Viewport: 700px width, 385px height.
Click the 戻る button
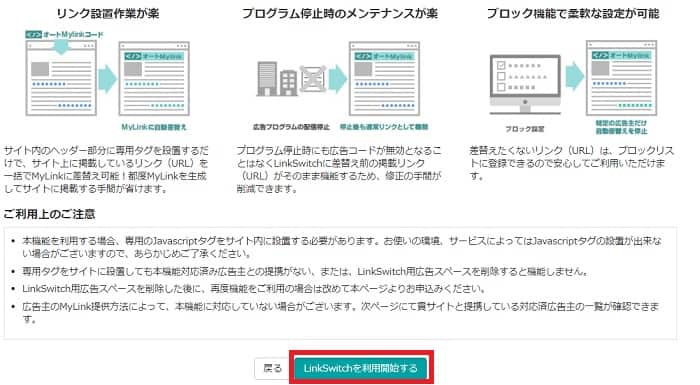[x=272, y=368]
